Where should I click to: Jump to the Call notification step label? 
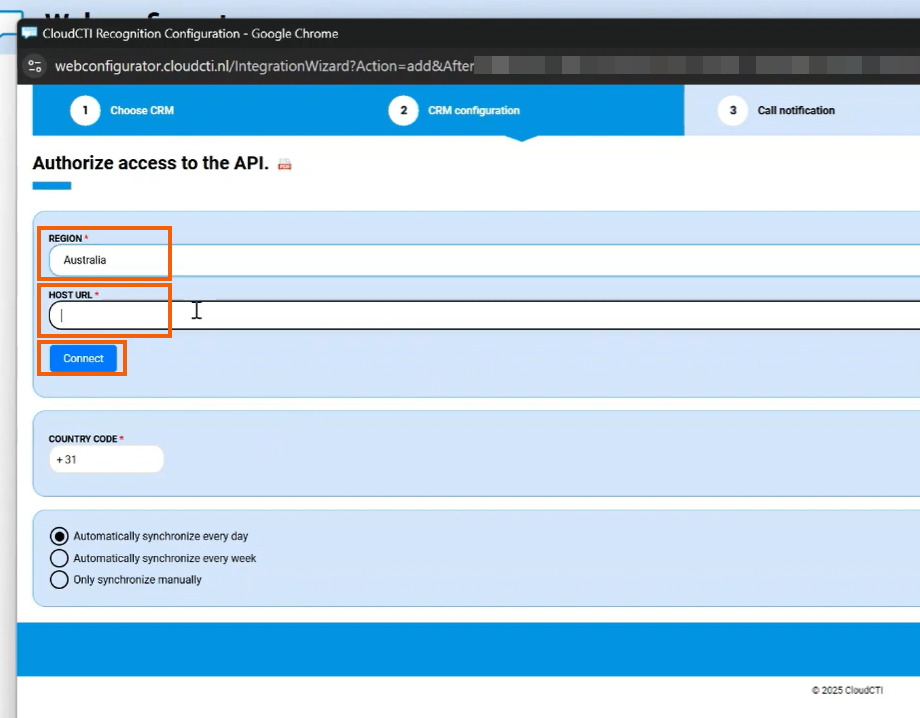click(x=796, y=110)
